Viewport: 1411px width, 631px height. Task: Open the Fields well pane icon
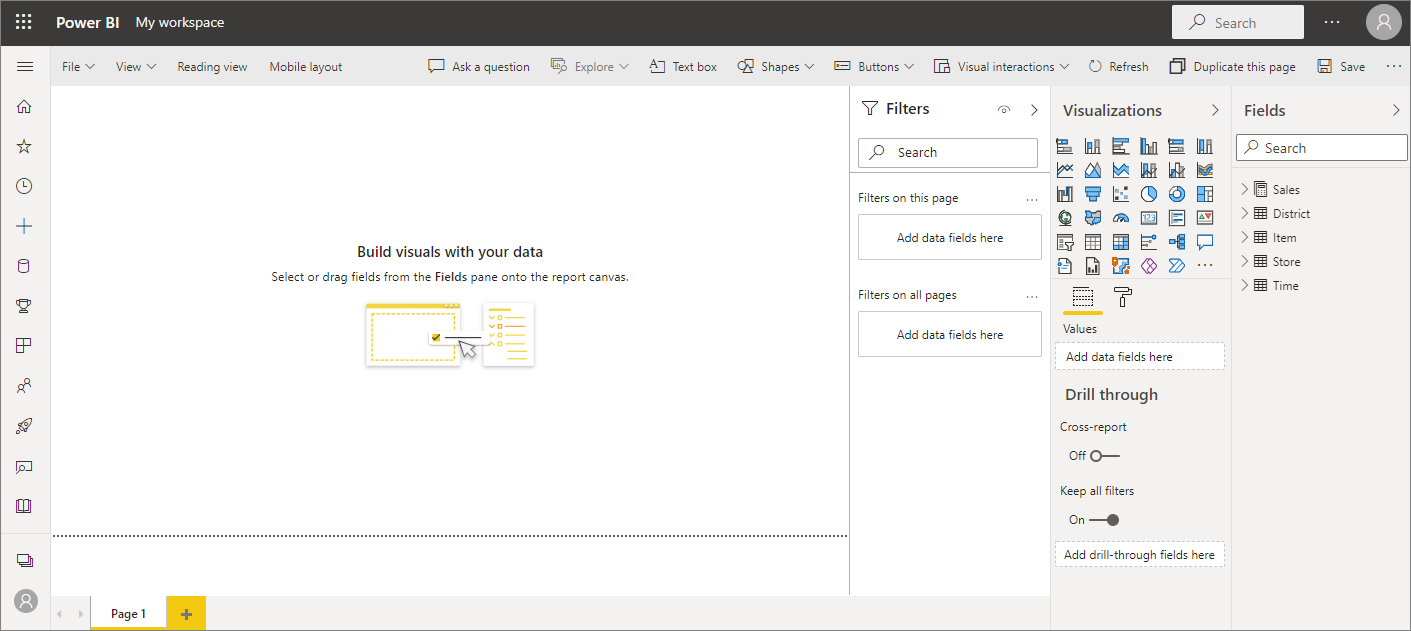1083,297
